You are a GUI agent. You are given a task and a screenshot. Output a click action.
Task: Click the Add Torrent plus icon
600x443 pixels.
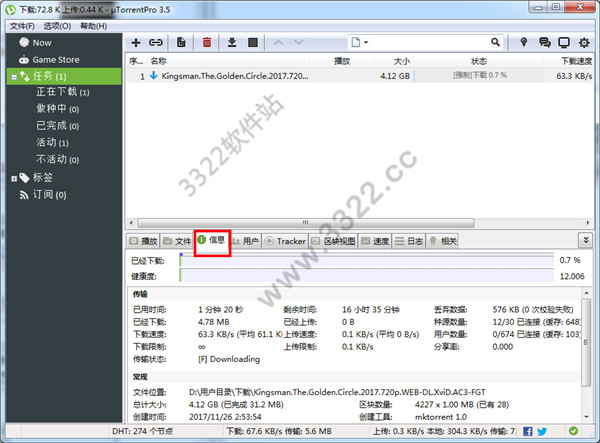136,42
